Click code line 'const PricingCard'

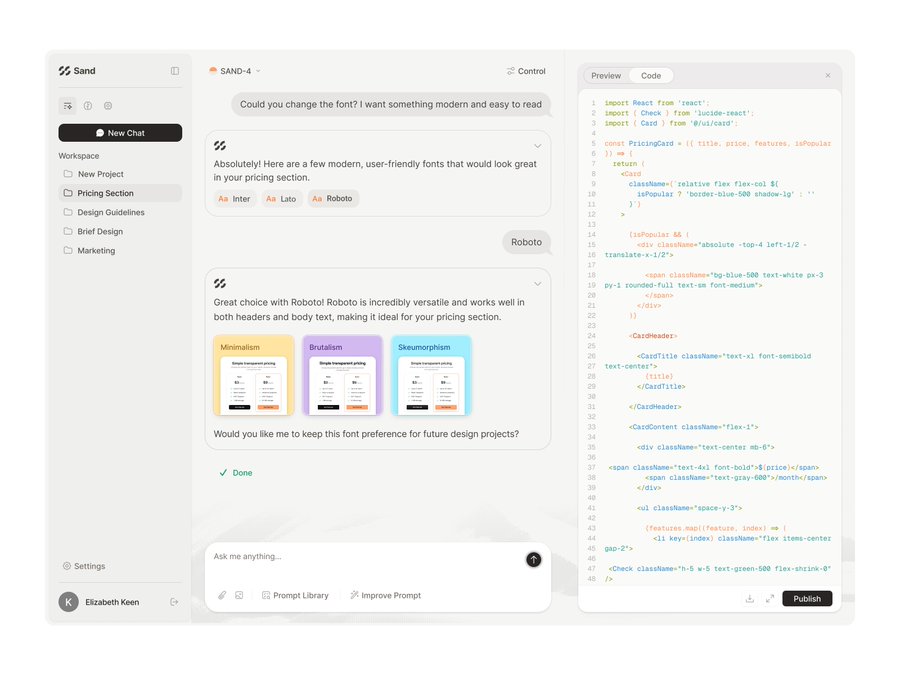point(717,143)
